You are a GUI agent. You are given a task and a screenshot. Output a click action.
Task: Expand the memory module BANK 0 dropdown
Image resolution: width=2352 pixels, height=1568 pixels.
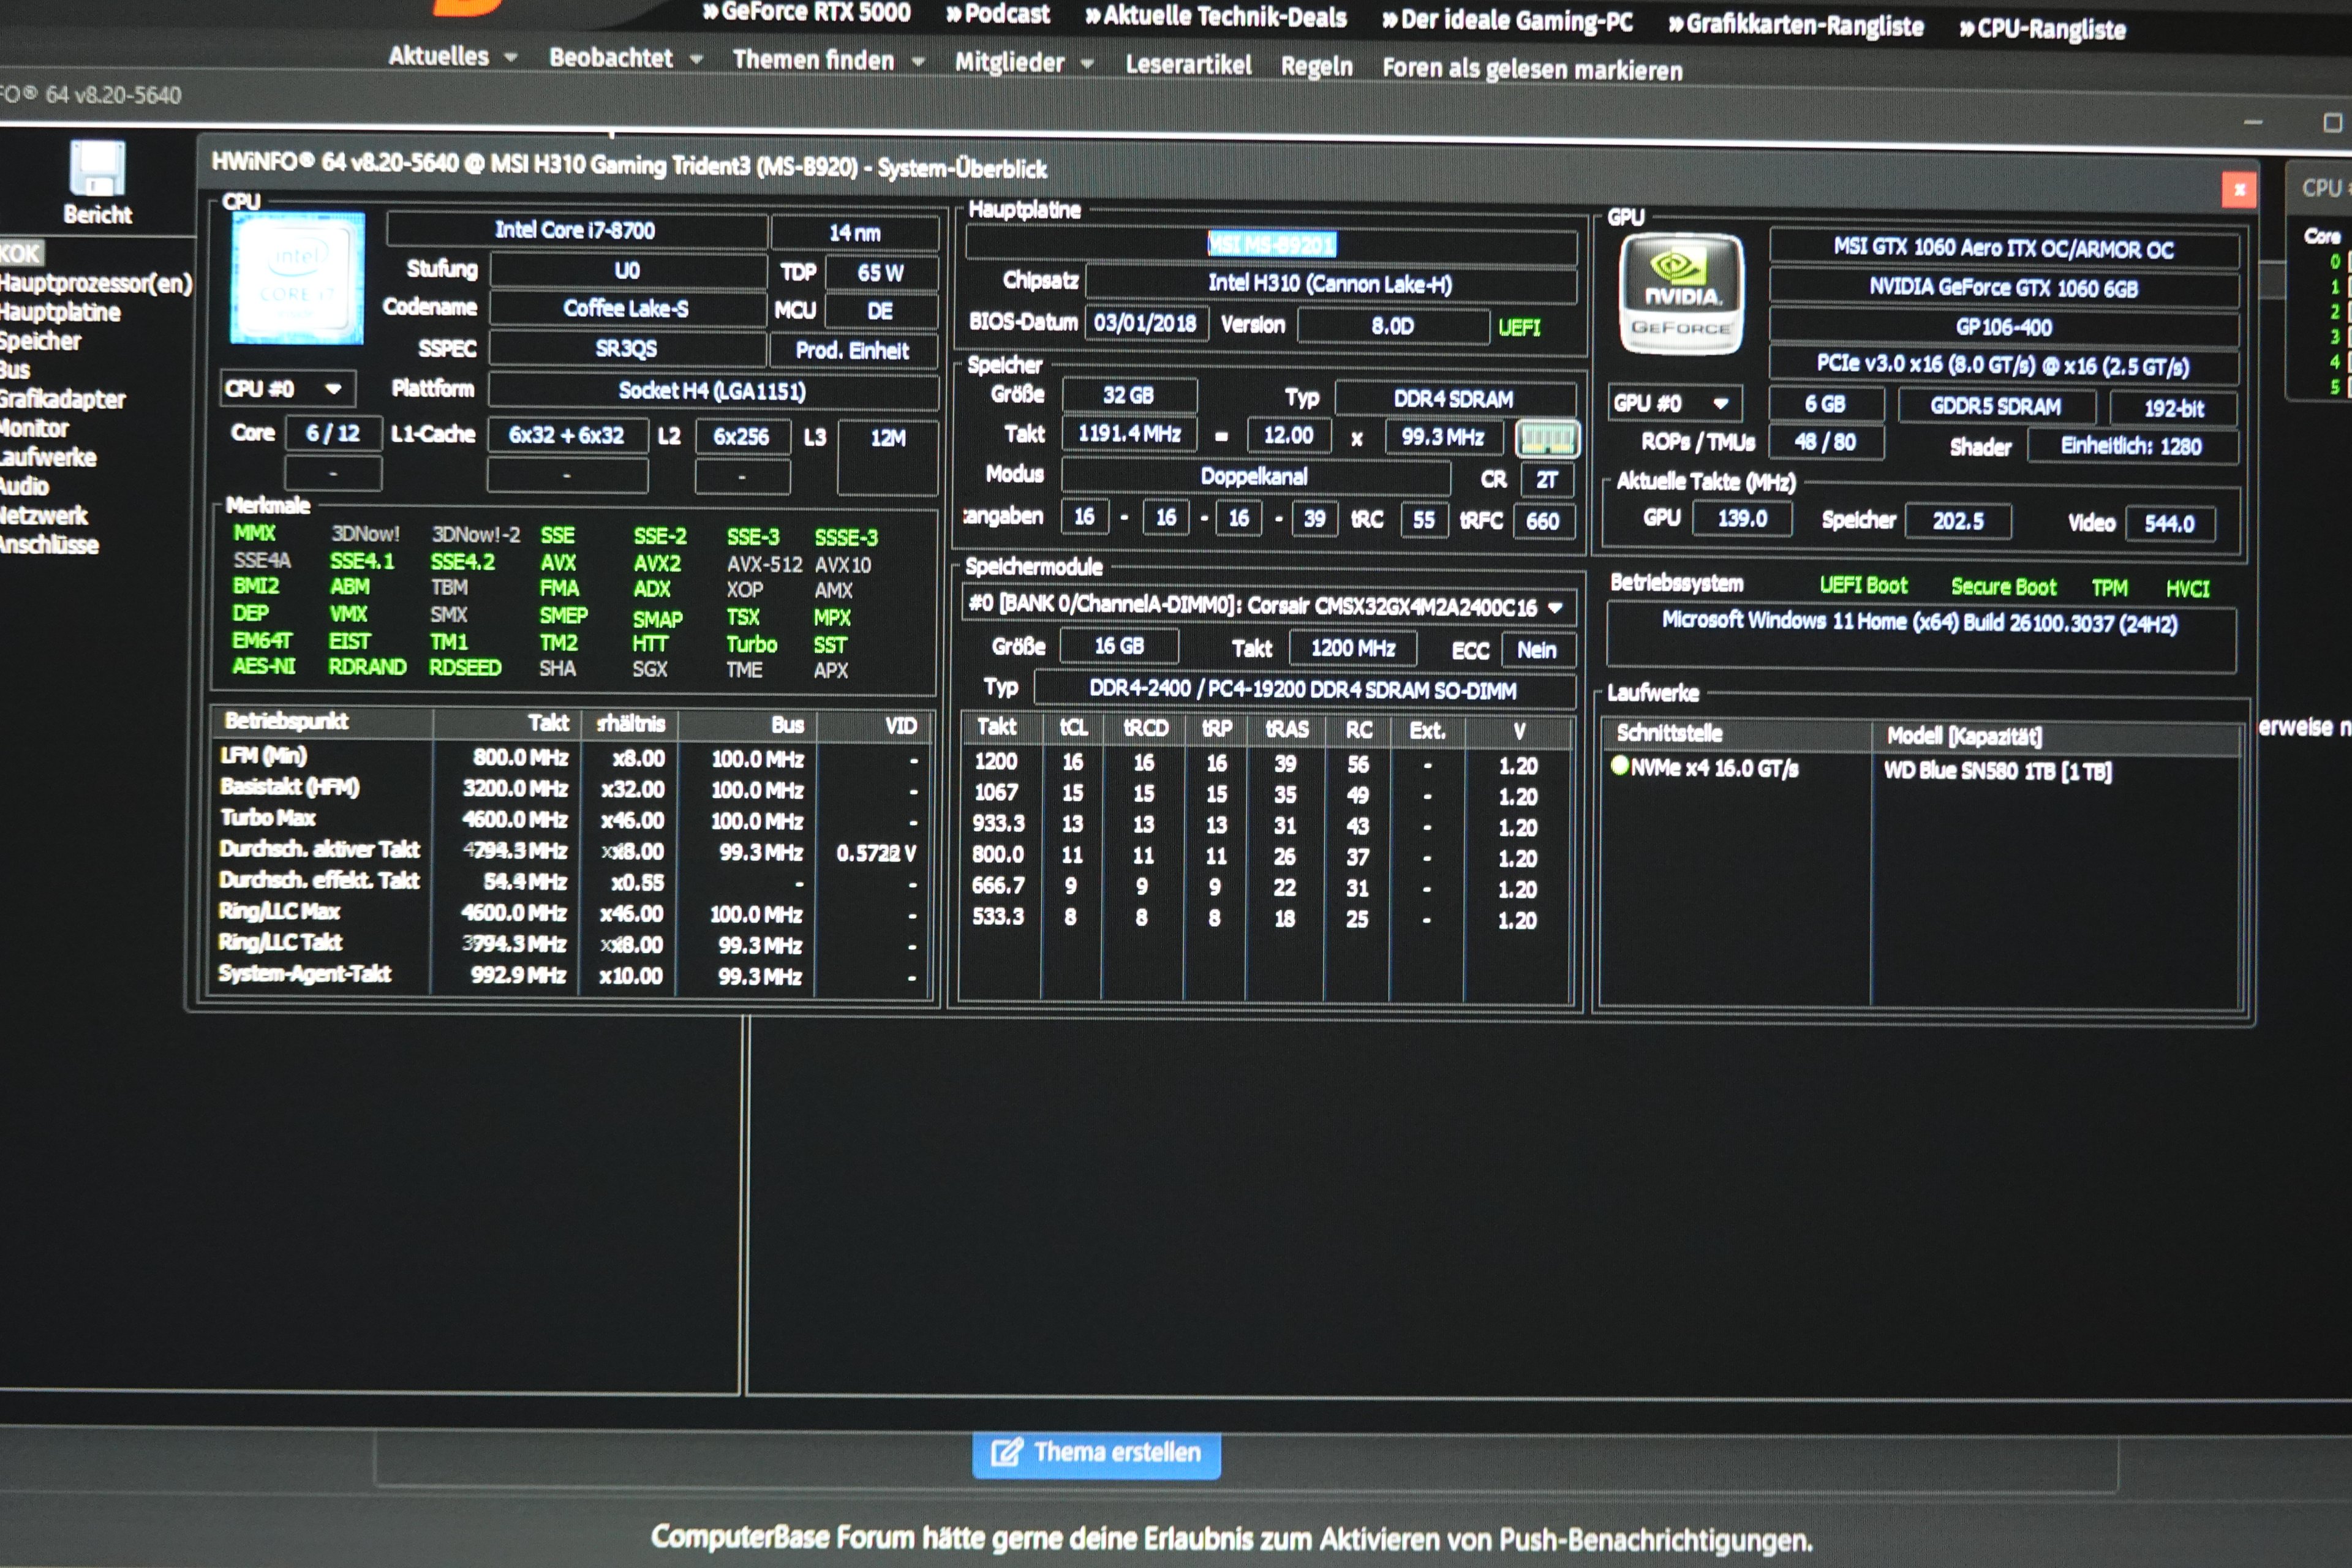[1555, 608]
